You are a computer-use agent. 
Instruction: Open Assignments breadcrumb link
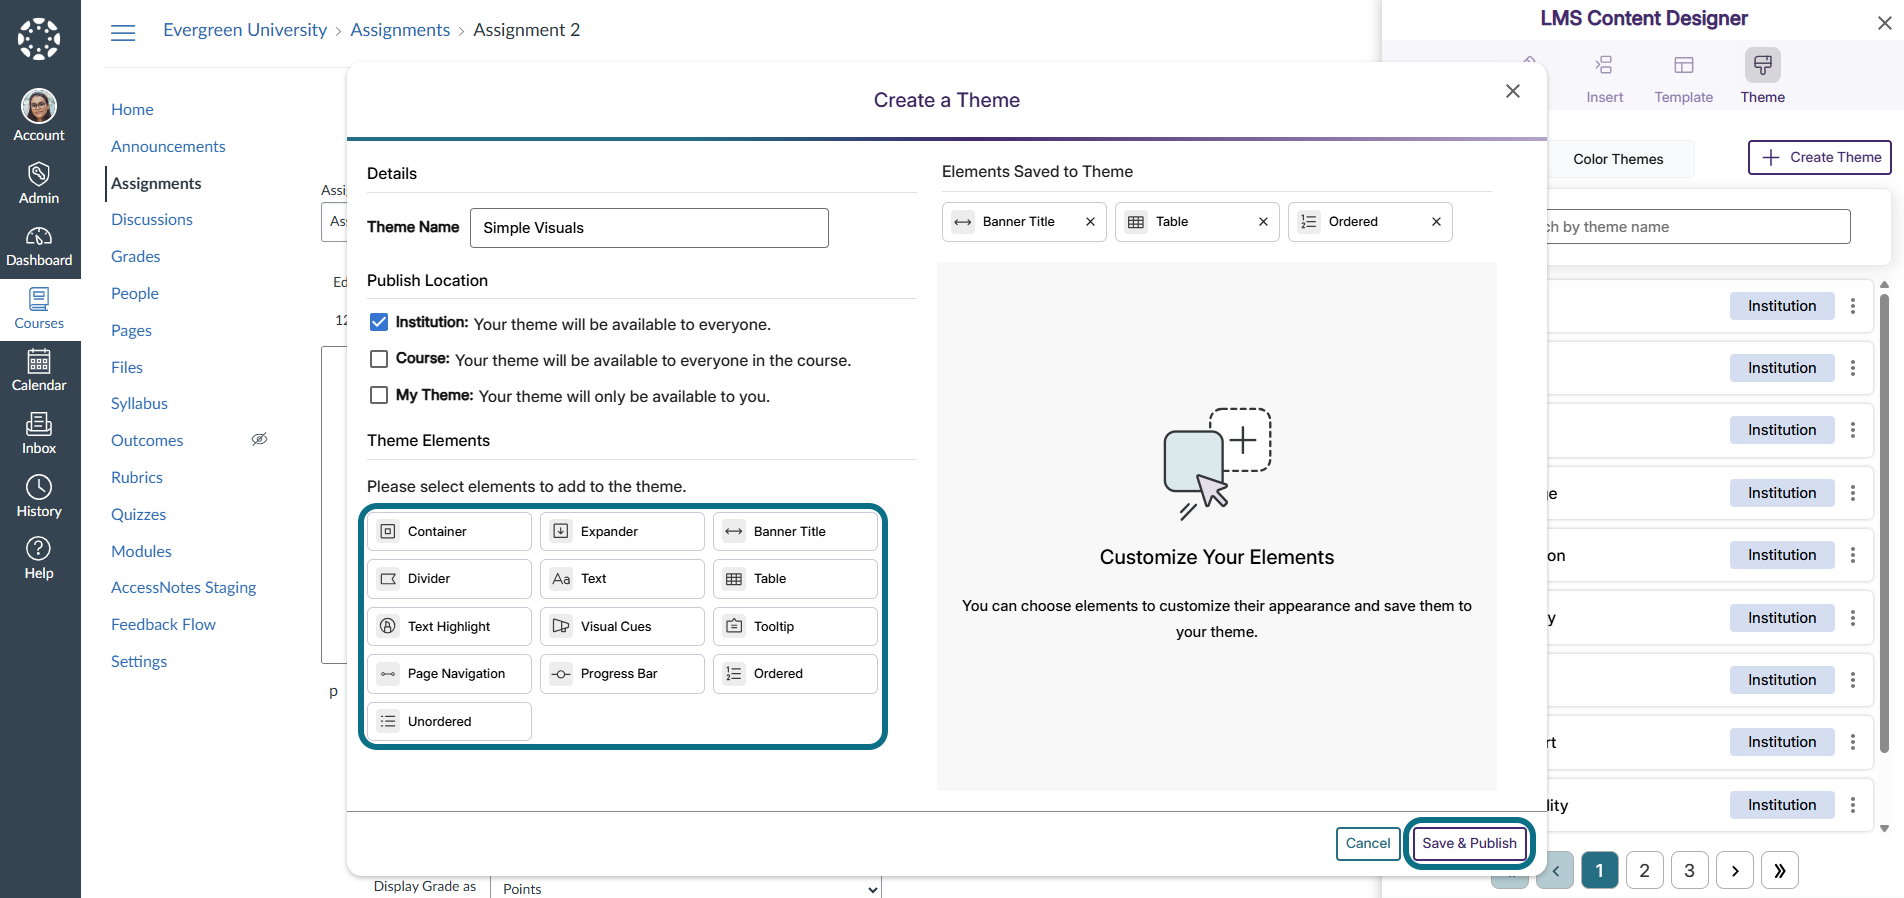click(x=400, y=30)
